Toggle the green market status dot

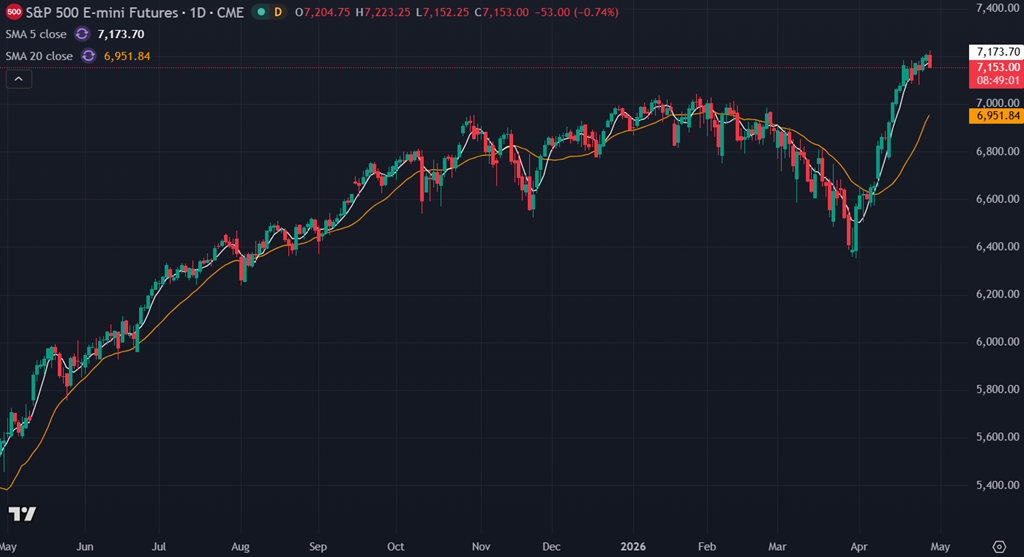(259, 12)
